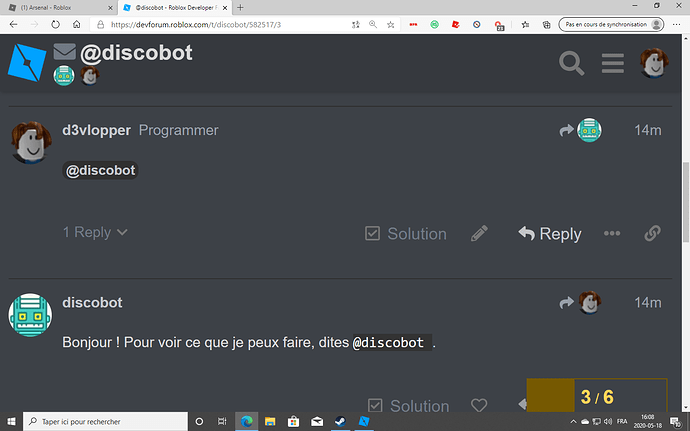Show more actions ellipsis on d3vlopper's post
The height and width of the screenshot is (431, 690).
(612, 233)
